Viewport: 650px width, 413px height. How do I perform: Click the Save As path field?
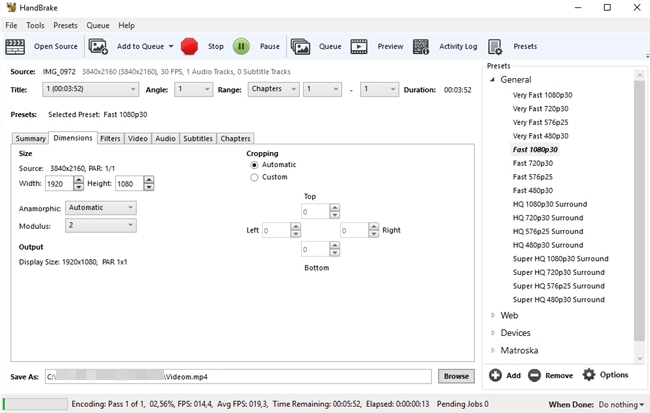pyautogui.click(x=238, y=377)
